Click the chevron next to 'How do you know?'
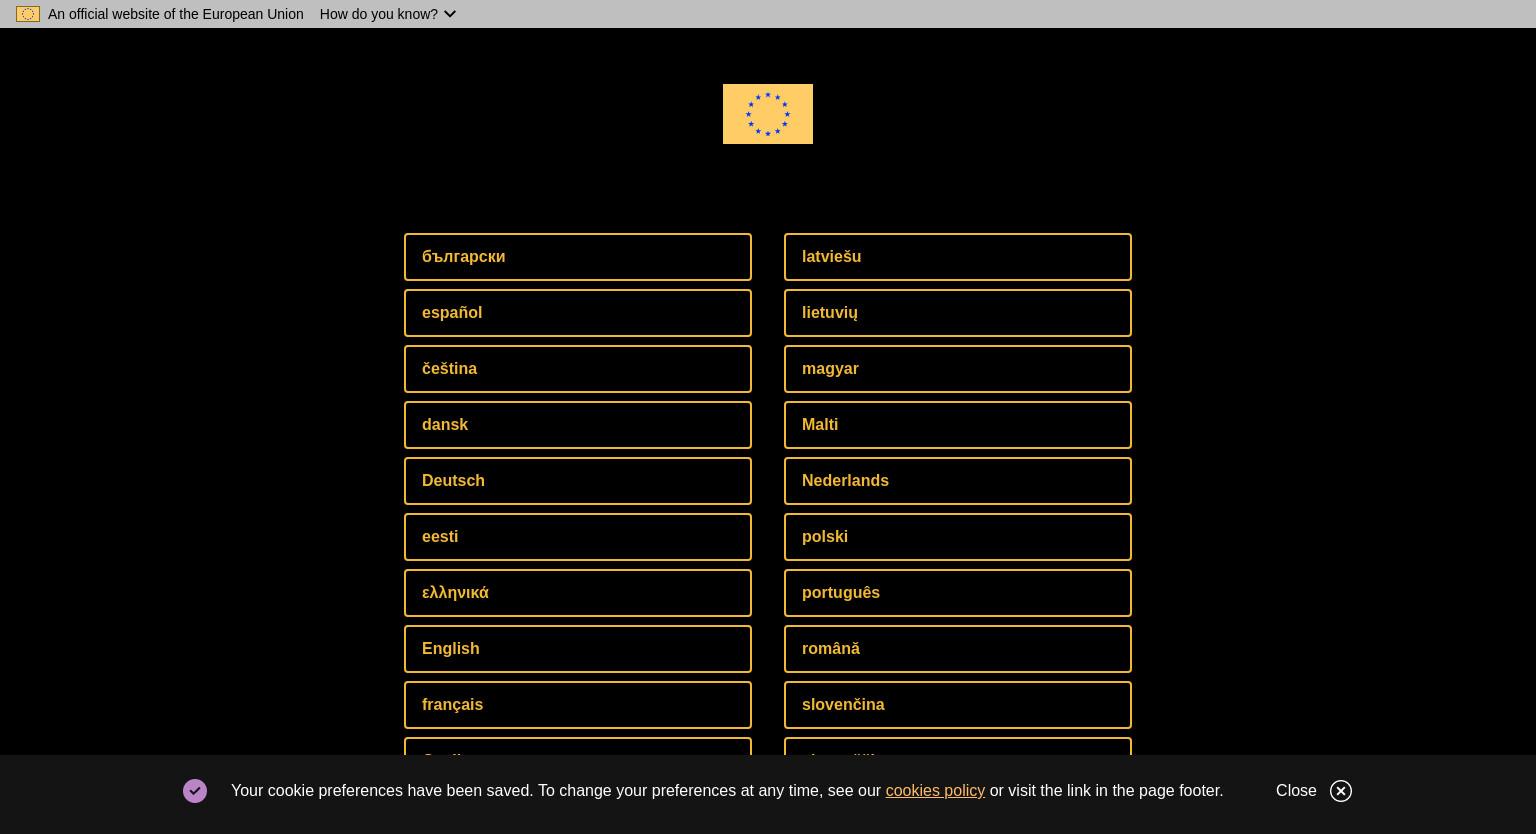The height and width of the screenshot is (834, 1536). pos(450,14)
